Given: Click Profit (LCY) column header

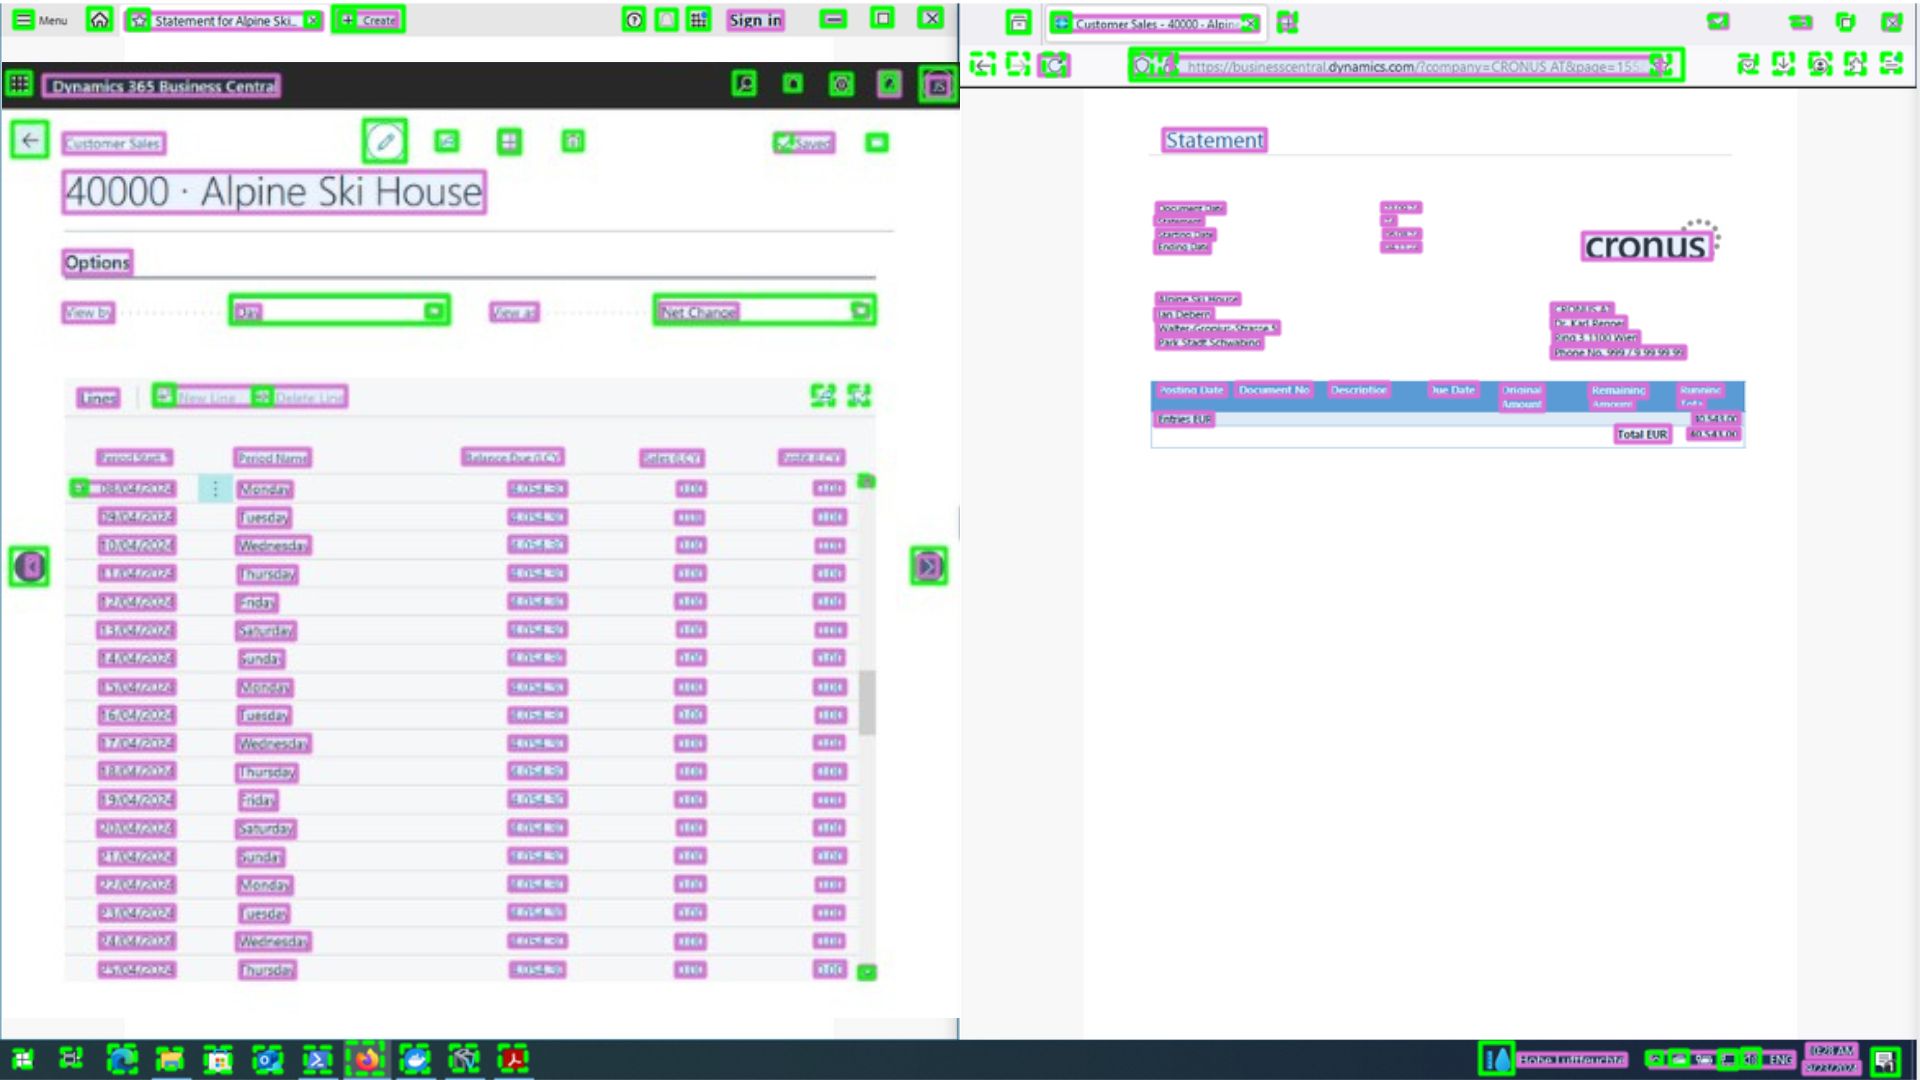Looking at the screenshot, I should tap(812, 458).
